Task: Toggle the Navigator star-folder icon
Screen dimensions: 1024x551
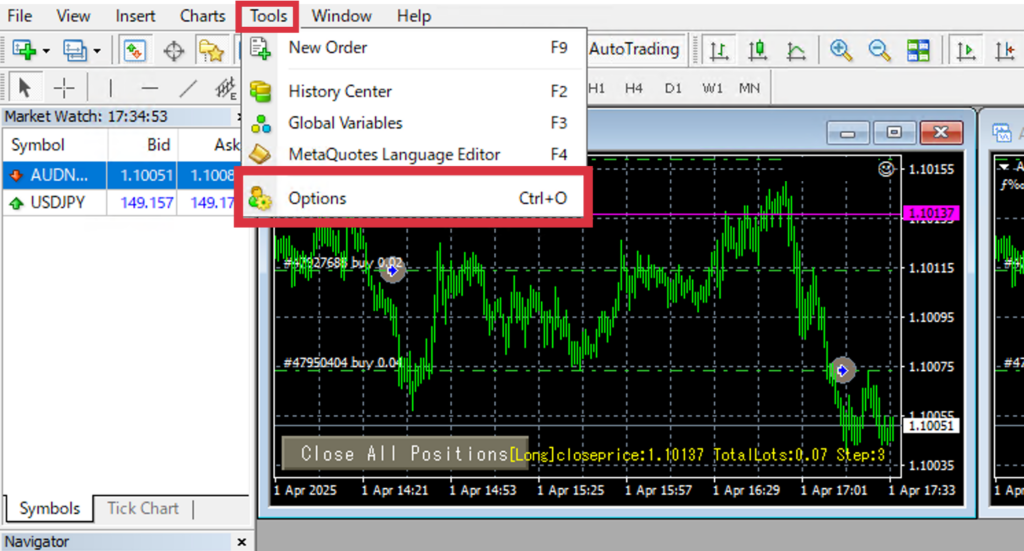Action: coord(211,50)
